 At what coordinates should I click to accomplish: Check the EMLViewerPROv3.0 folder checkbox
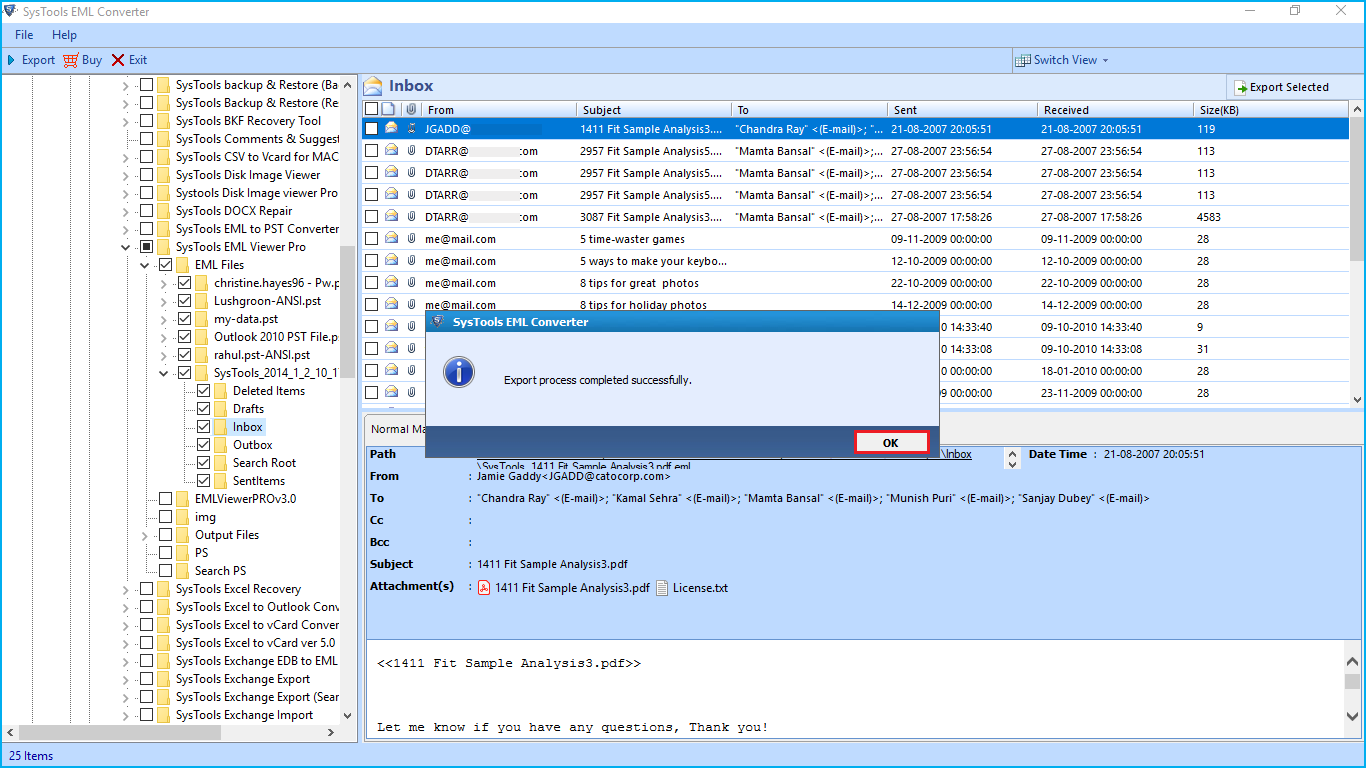[166, 499]
